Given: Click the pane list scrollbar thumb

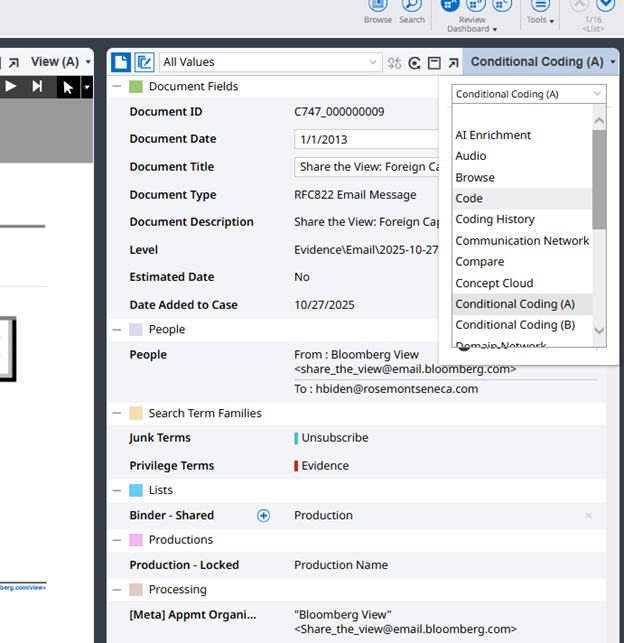Looking at the screenshot, I should [x=599, y=180].
